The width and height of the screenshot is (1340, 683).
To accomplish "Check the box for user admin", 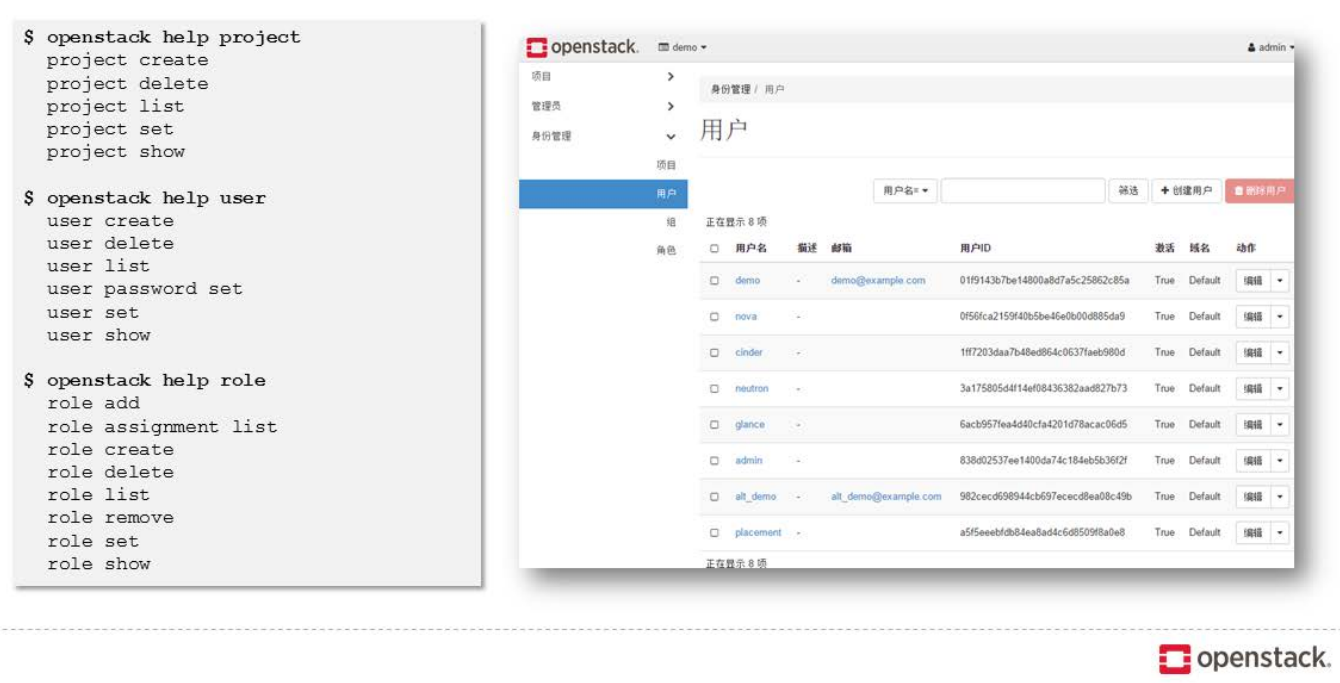I will (714, 461).
